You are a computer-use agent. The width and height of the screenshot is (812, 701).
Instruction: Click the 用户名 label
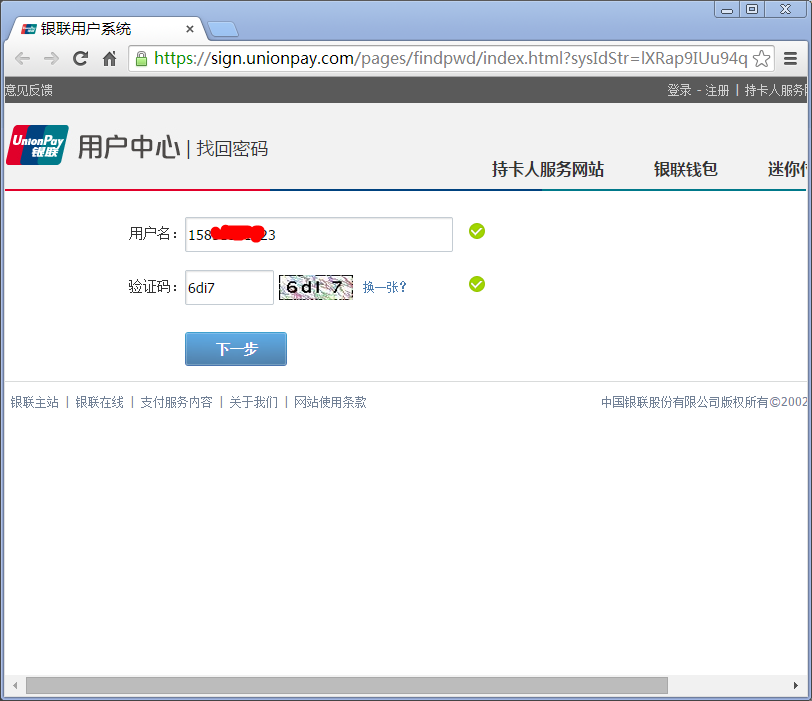point(152,233)
